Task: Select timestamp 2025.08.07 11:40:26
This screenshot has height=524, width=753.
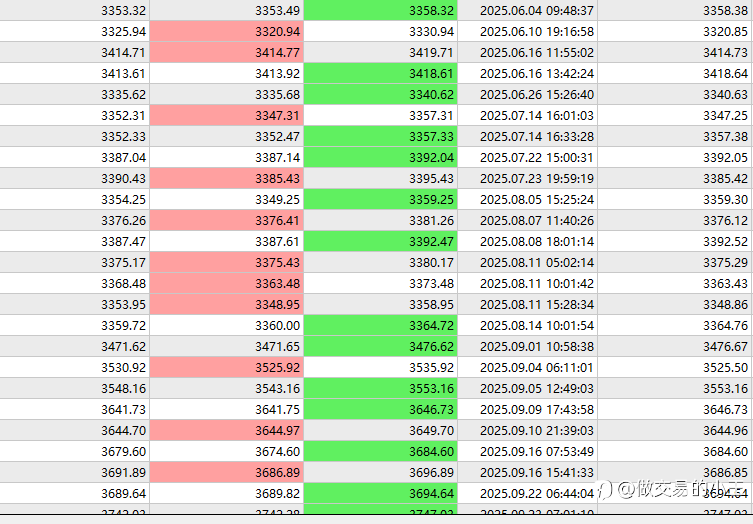Action: coord(537,220)
